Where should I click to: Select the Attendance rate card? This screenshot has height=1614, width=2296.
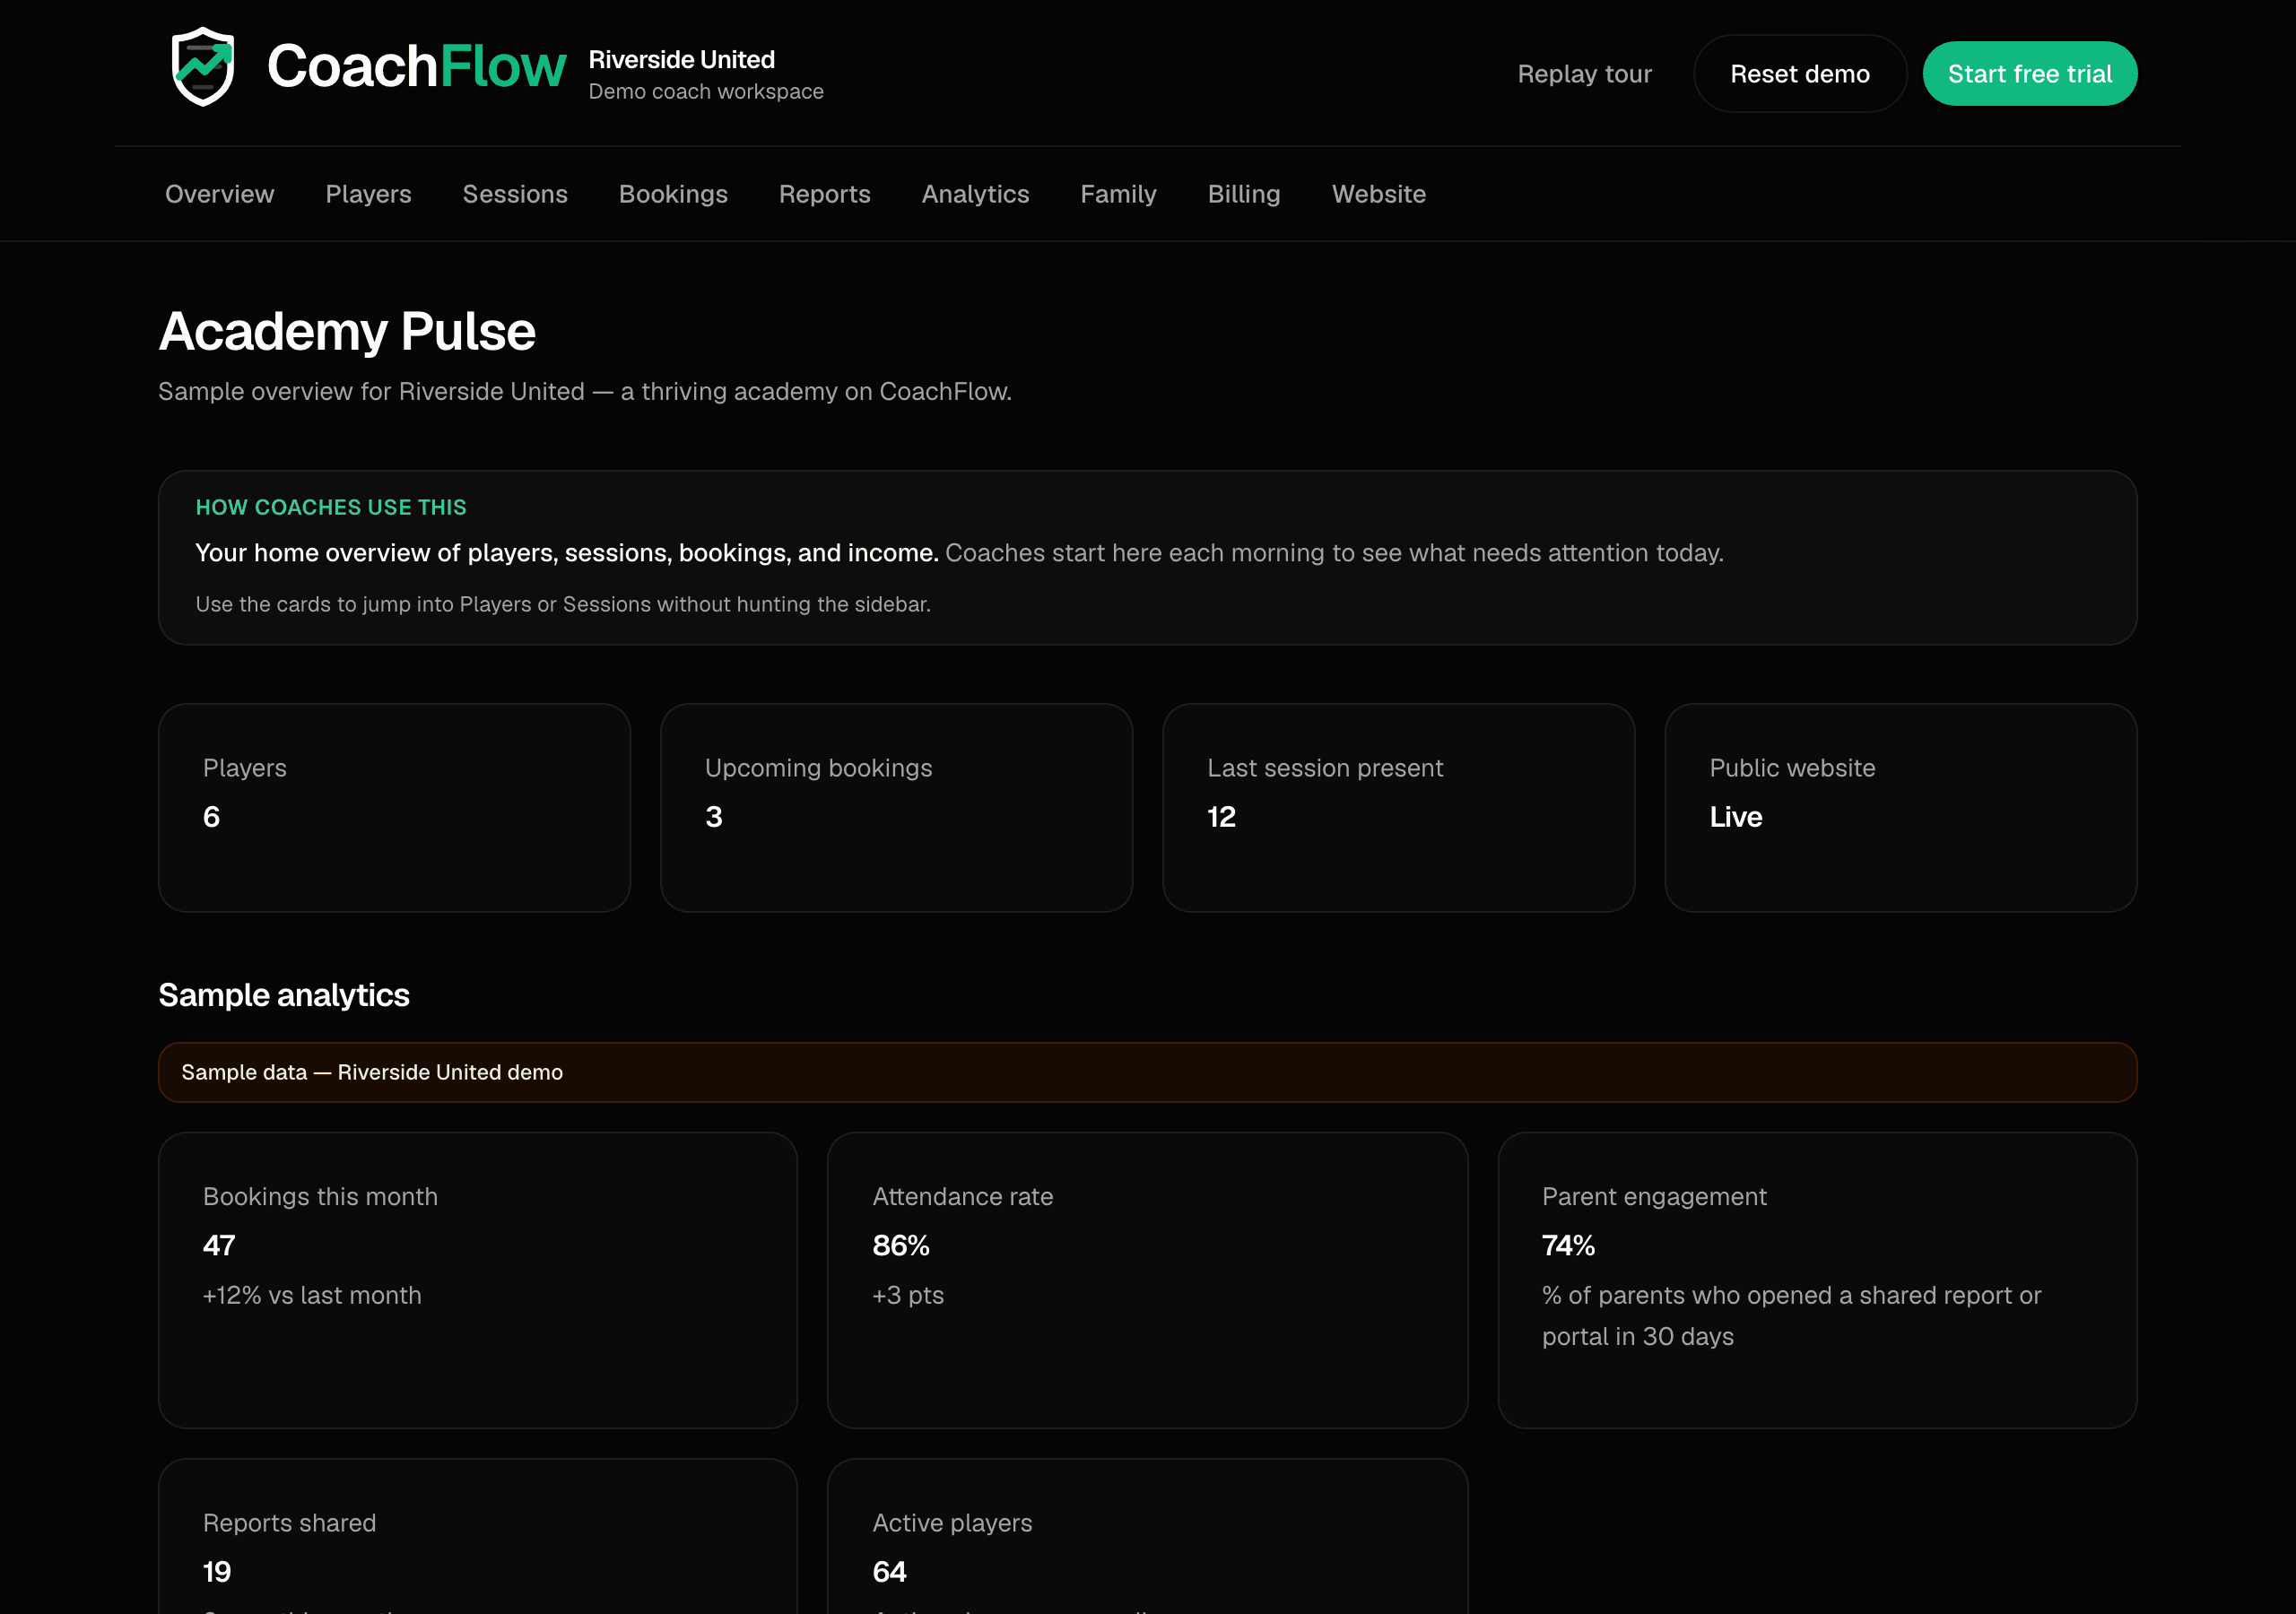coord(1147,1279)
